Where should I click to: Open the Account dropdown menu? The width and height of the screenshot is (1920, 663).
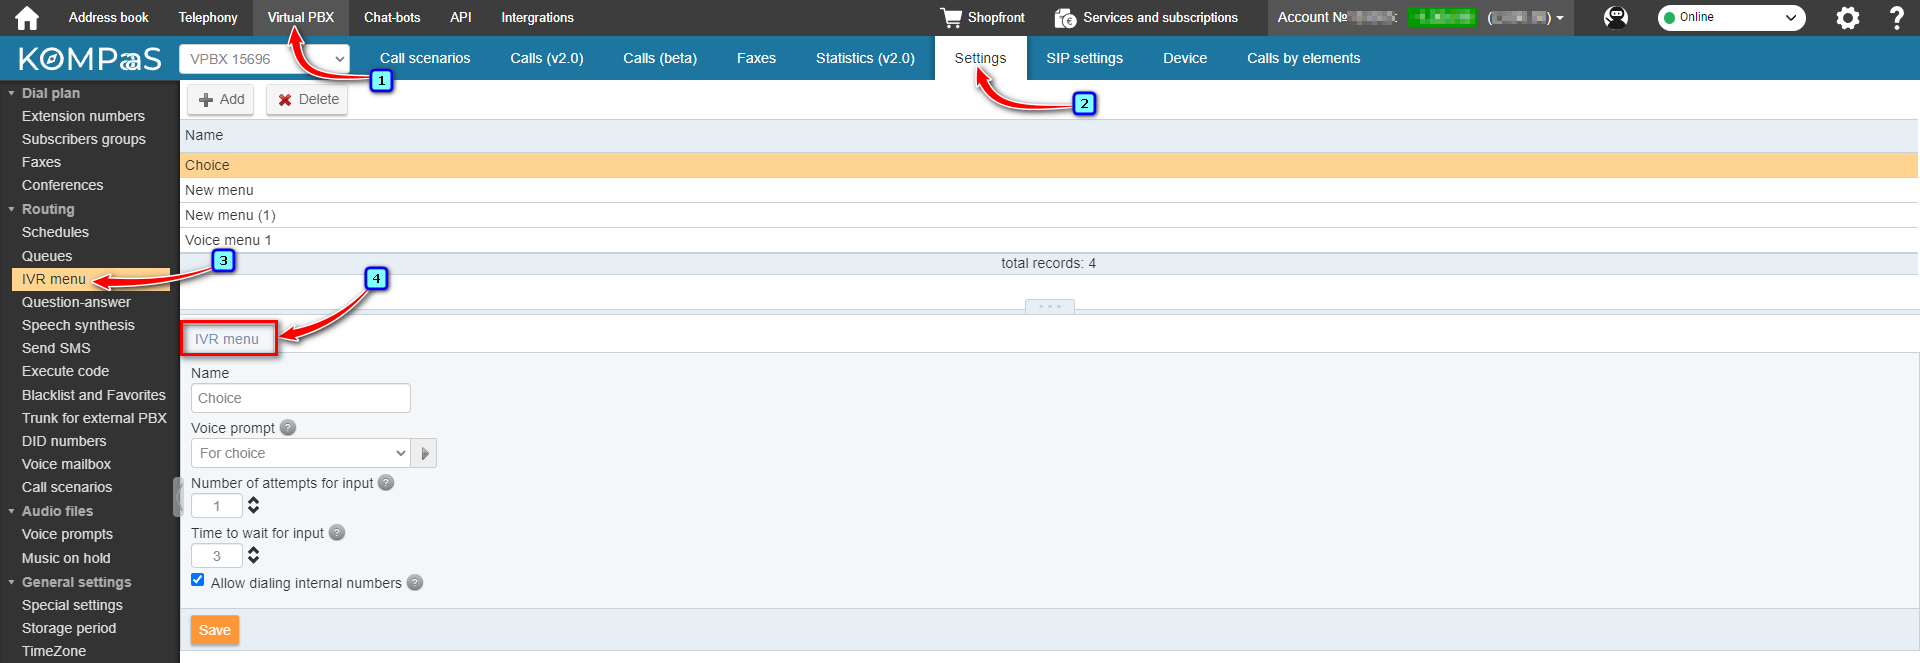coord(1420,17)
